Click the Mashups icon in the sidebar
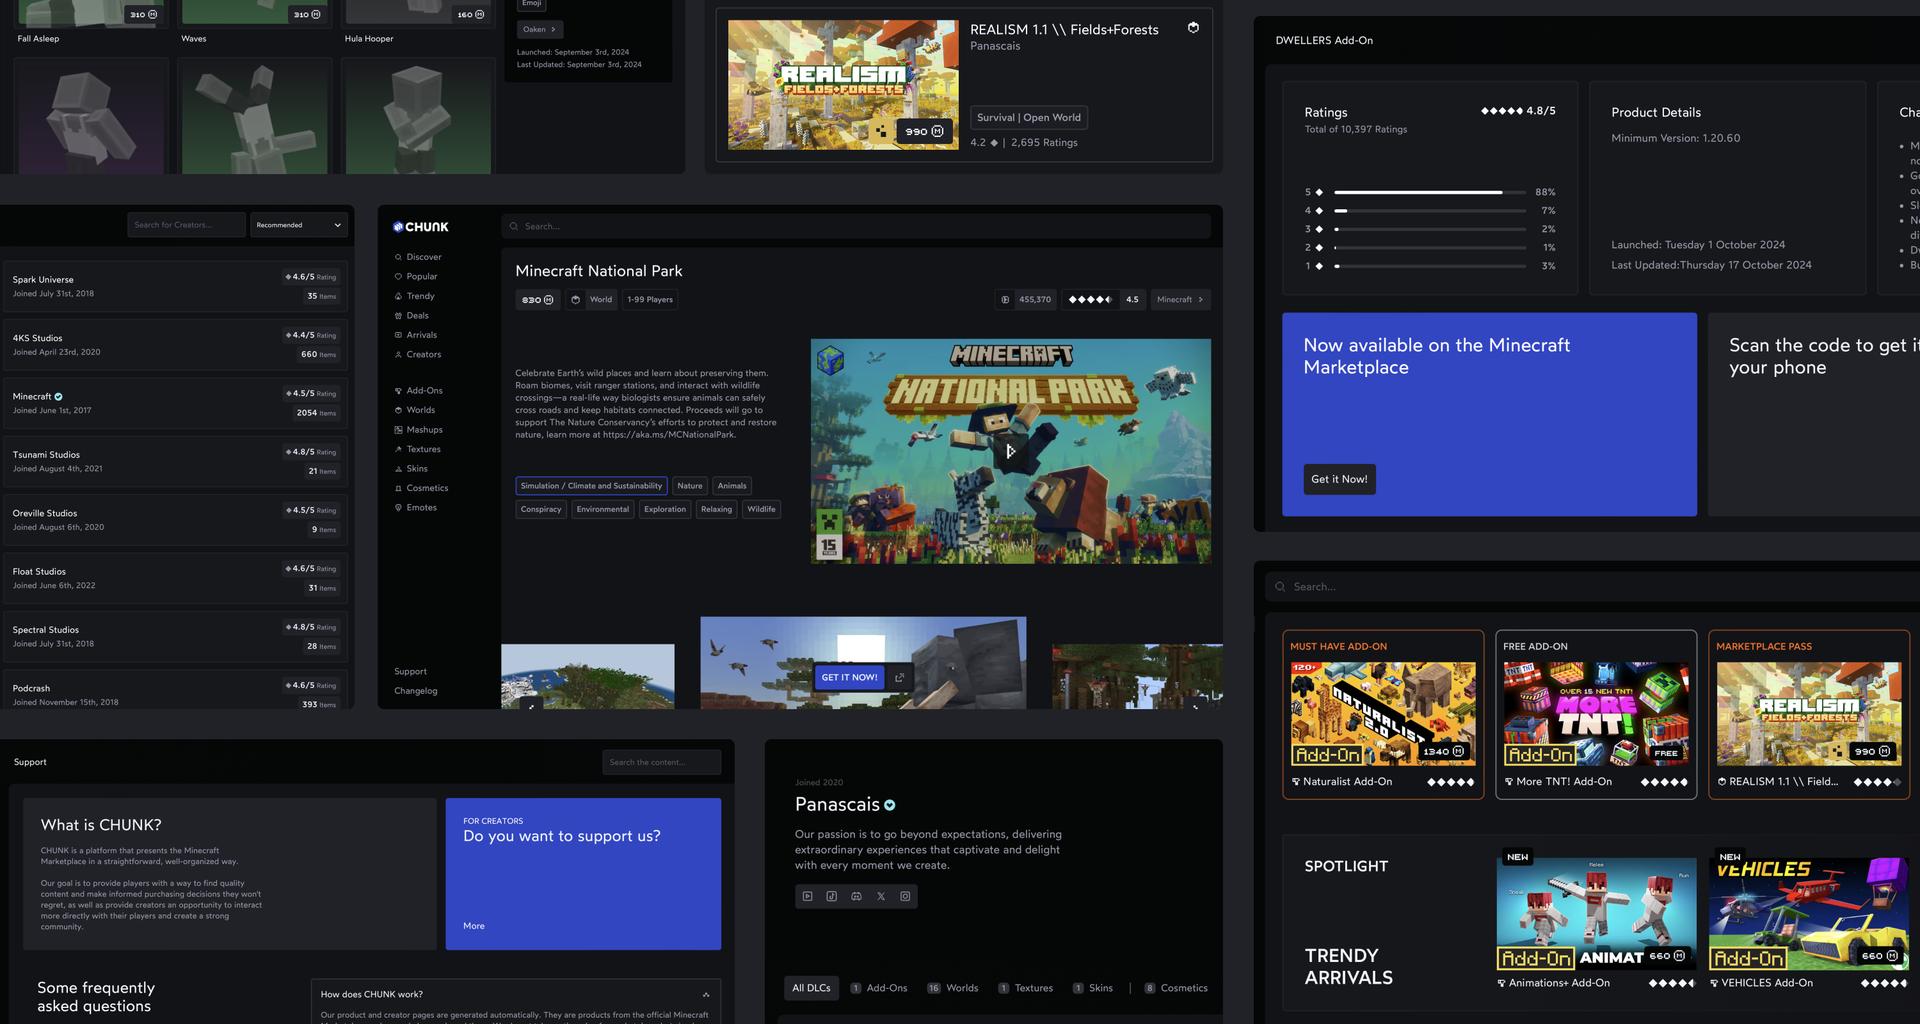This screenshot has width=1920, height=1024. click(398, 430)
